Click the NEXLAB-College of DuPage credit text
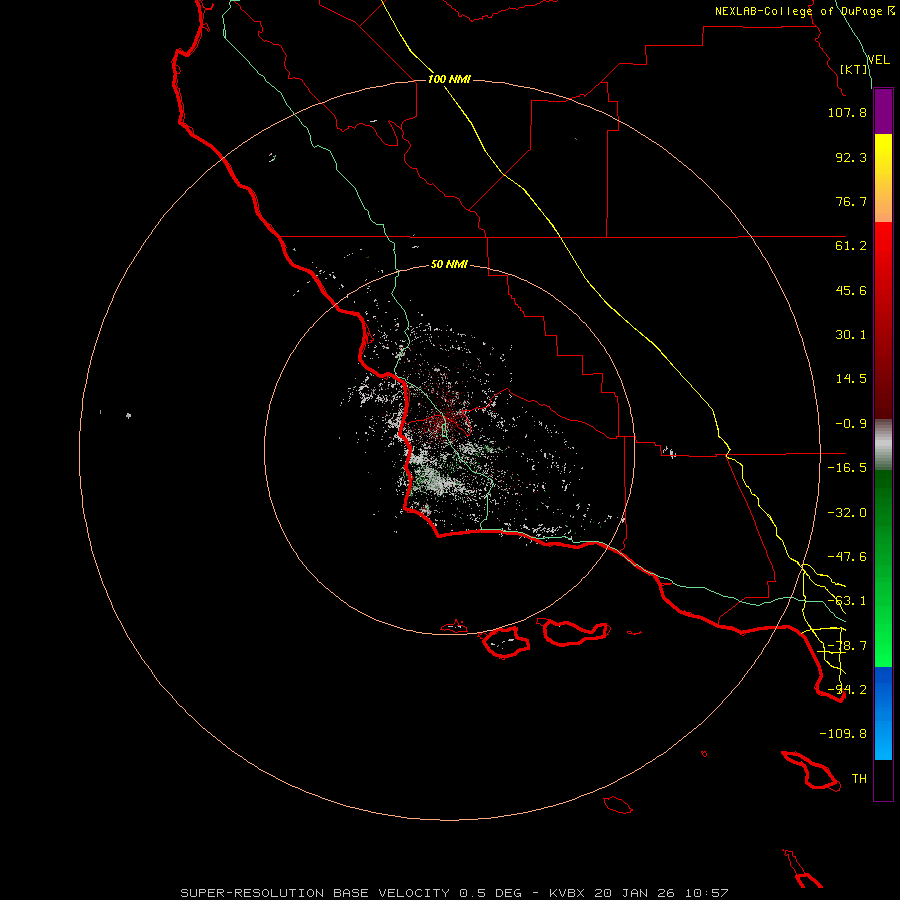900x900 pixels. tap(804, 11)
